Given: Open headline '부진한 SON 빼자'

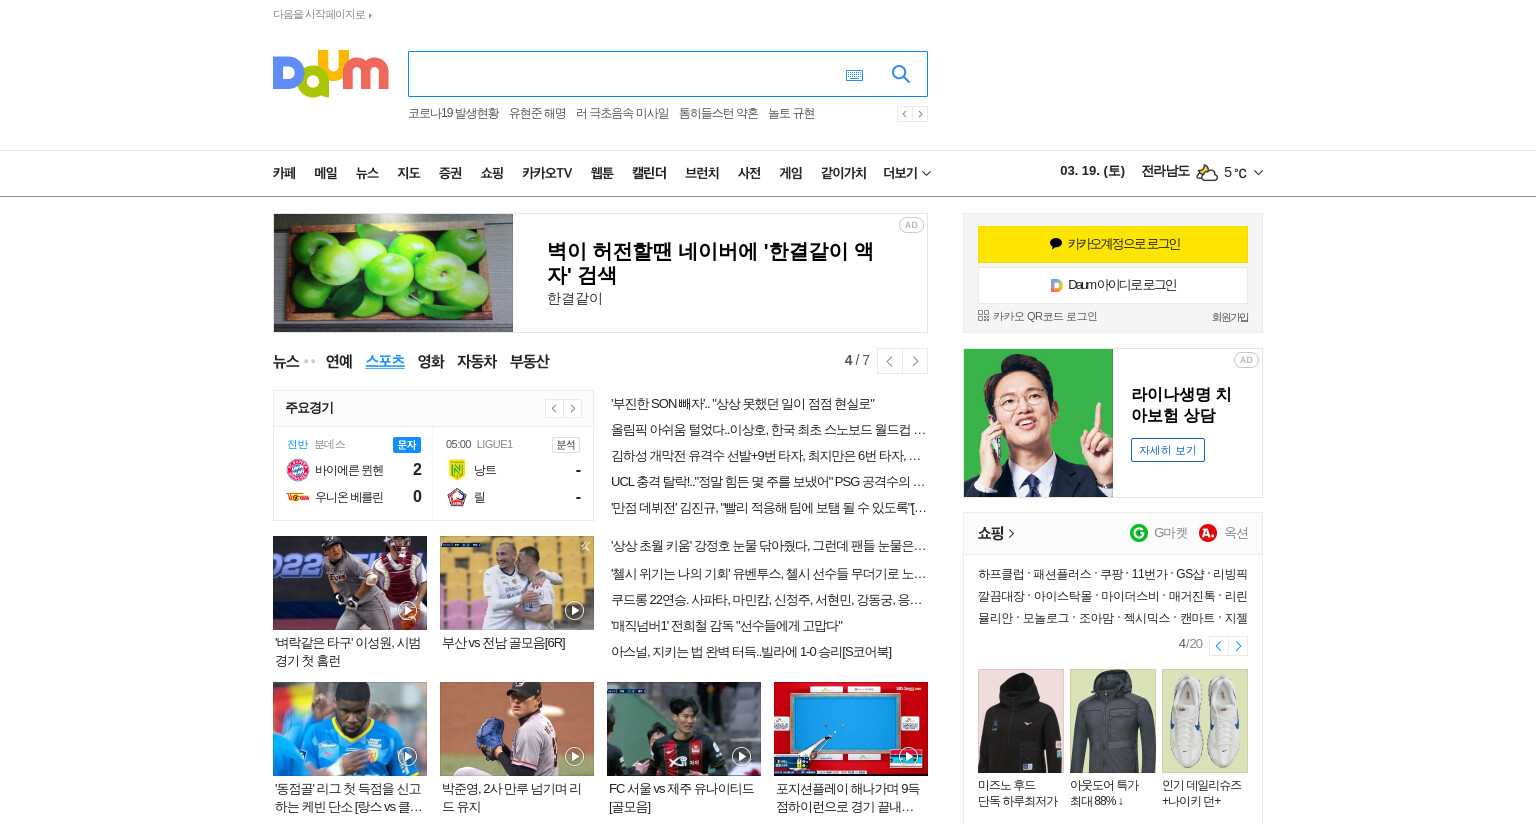Looking at the screenshot, I should tap(743, 404).
